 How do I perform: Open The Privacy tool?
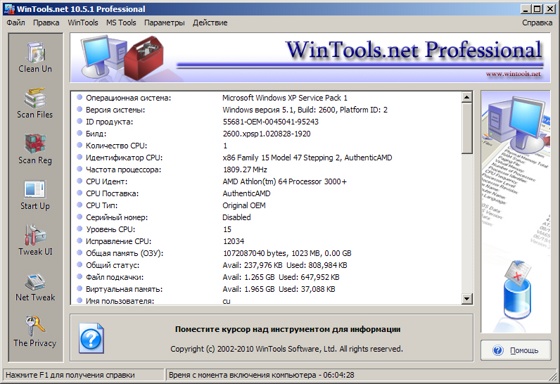pos(35,331)
